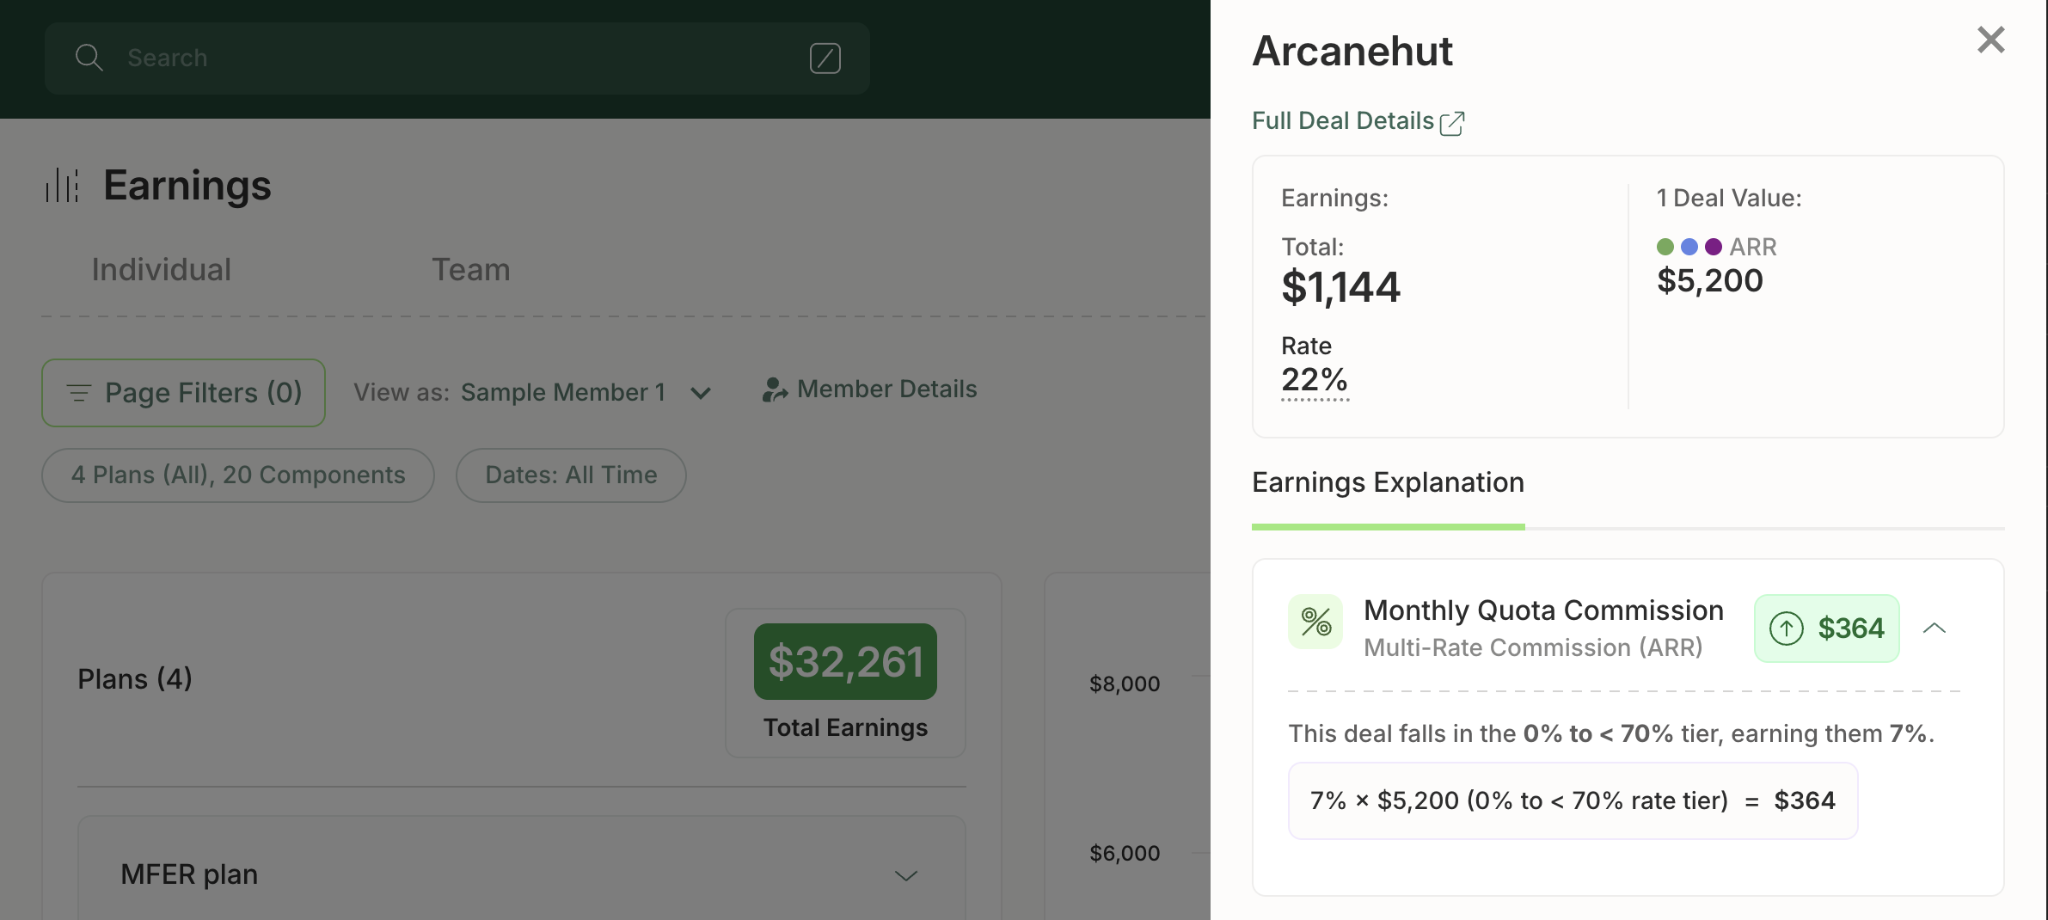This screenshot has height=920, width=2048.
Task: Click the $8,000 chart axis label
Action: point(1125,684)
